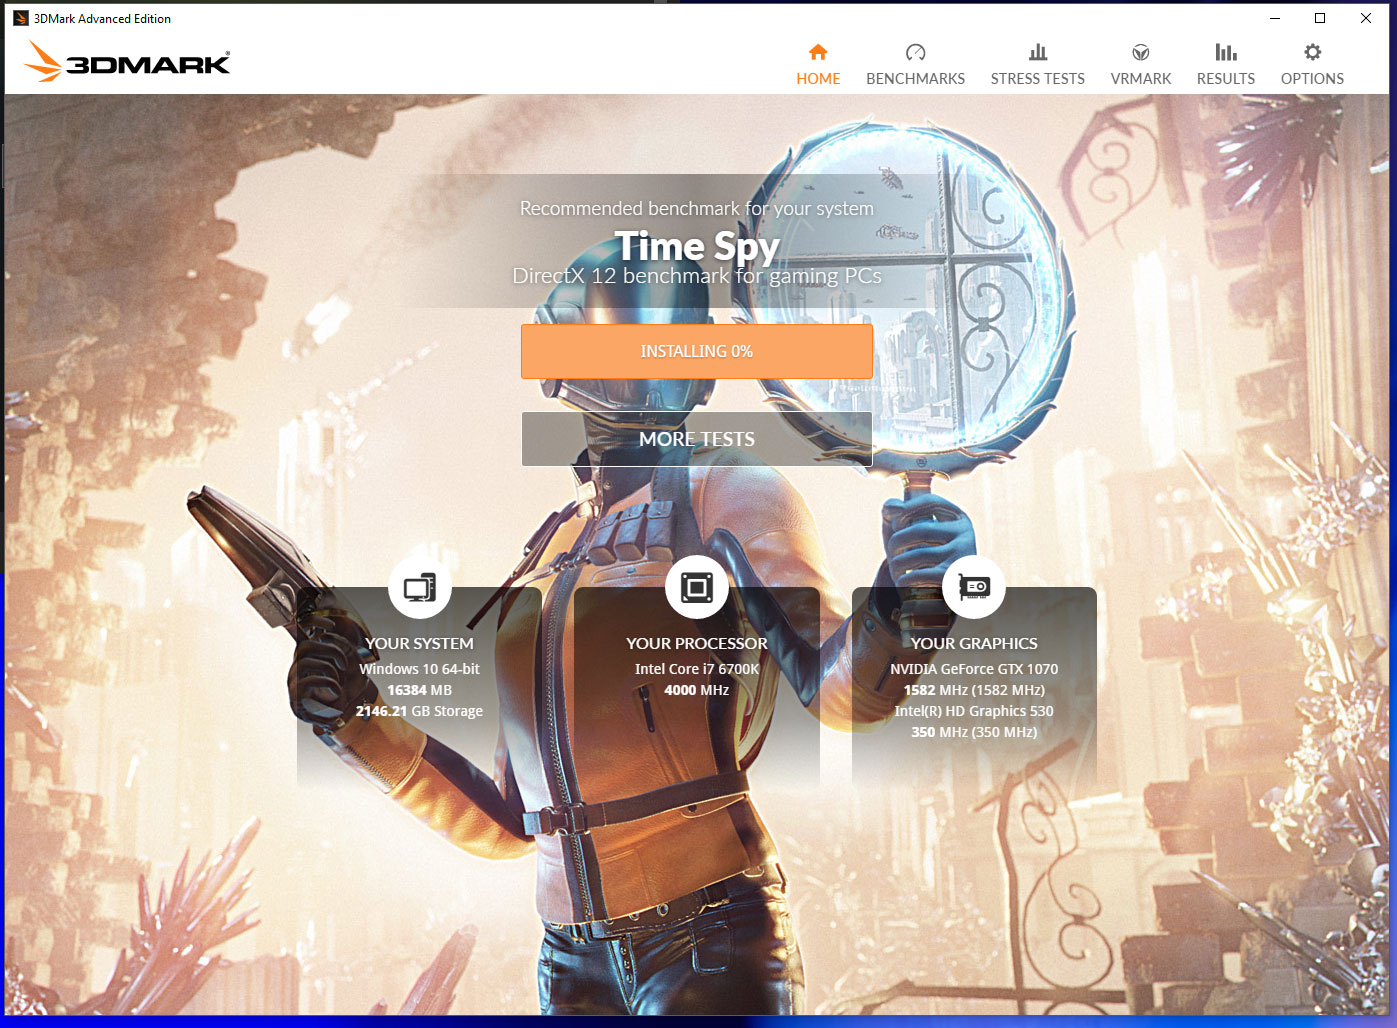Click the Options gear icon

coord(1312,52)
